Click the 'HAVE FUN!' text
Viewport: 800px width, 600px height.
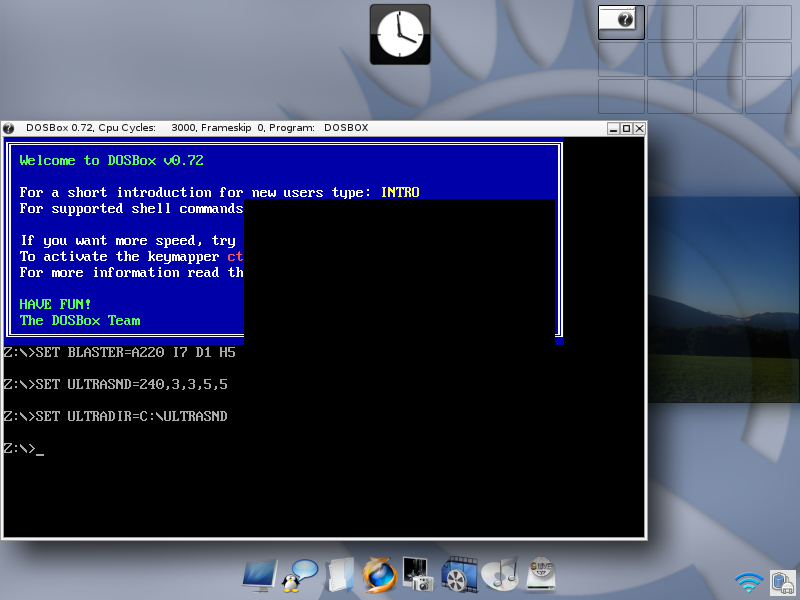pos(55,305)
